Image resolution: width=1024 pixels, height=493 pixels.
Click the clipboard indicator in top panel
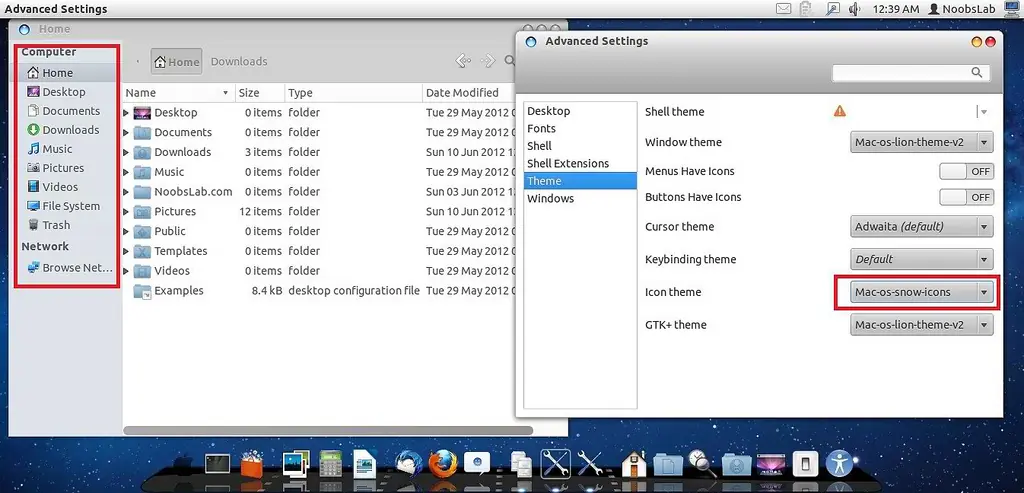coord(807,8)
